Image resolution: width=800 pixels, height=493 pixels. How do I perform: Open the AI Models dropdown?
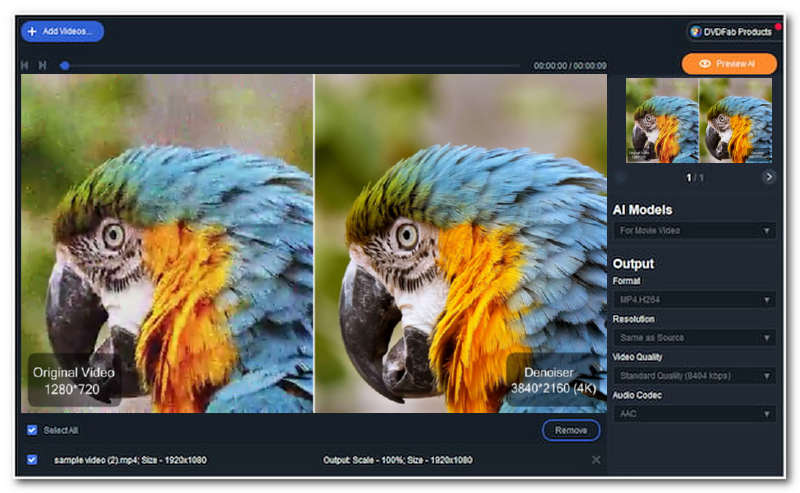pyautogui.click(x=695, y=231)
